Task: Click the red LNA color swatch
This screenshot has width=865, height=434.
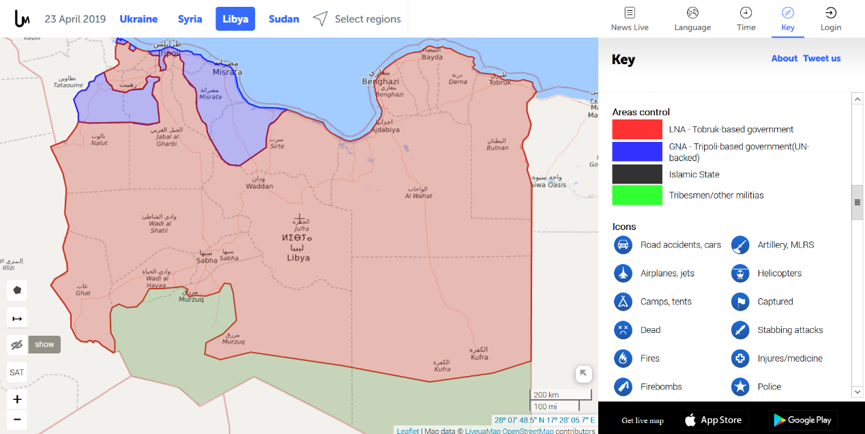Action: point(637,130)
